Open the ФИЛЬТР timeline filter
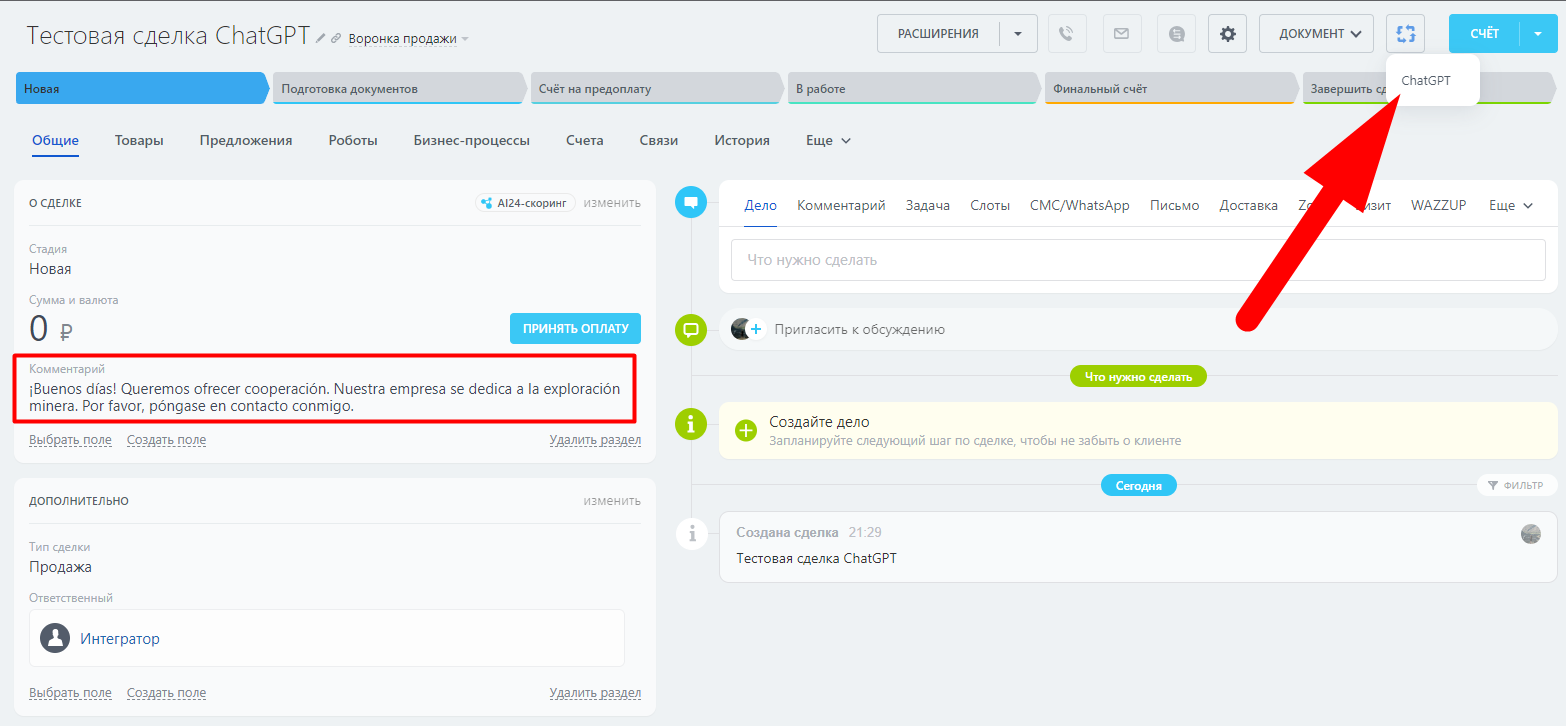1566x726 pixels. (1516, 485)
